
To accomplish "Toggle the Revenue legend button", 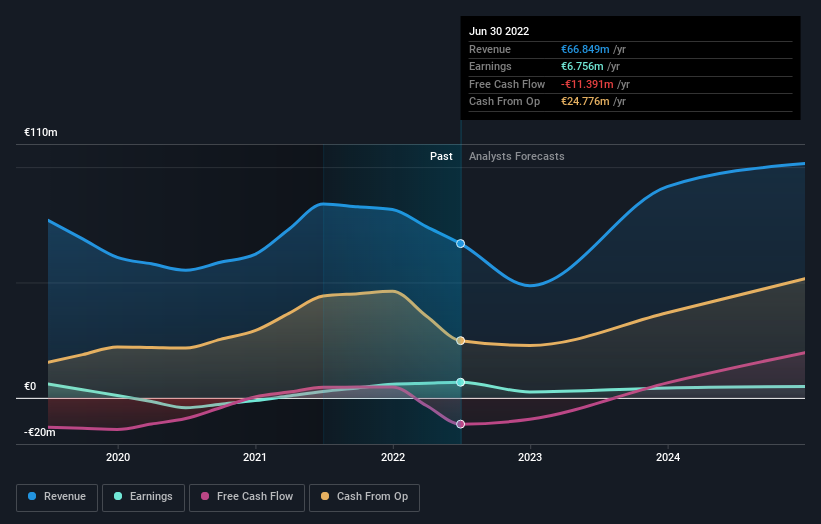I will pyautogui.click(x=57, y=497).
